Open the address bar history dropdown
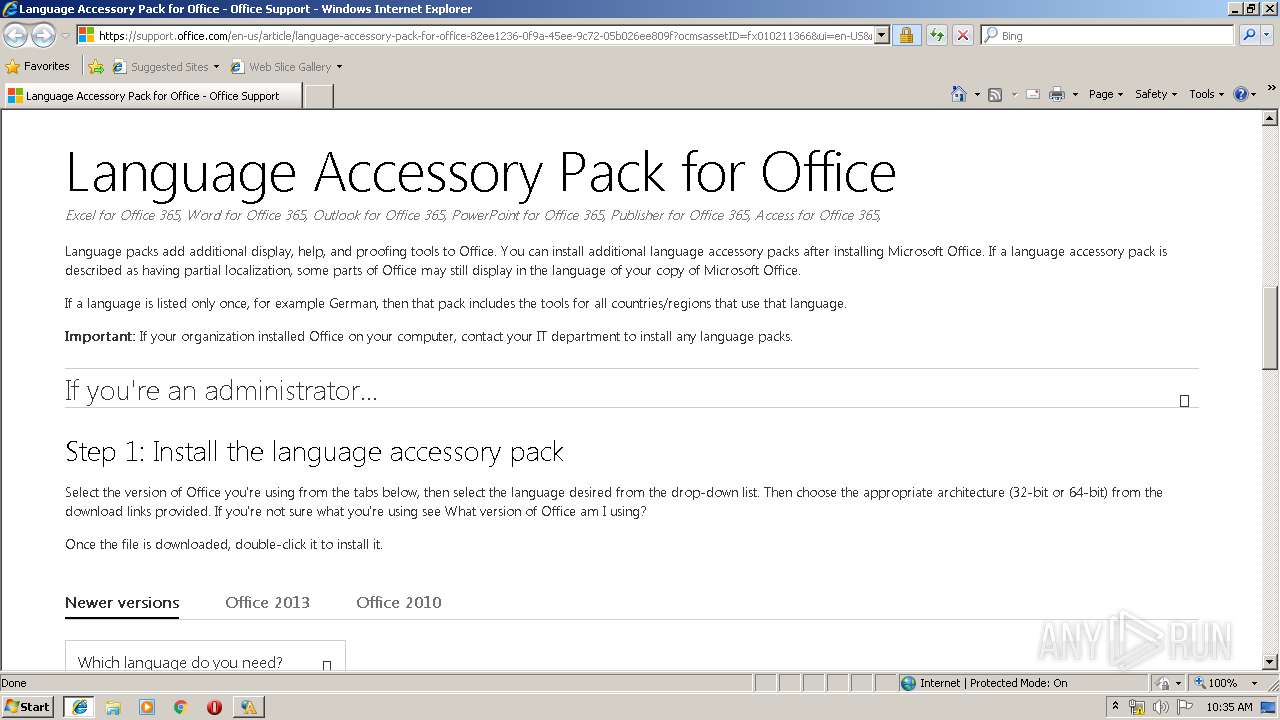Image resolution: width=1280 pixels, height=720 pixels. [x=881, y=35]
